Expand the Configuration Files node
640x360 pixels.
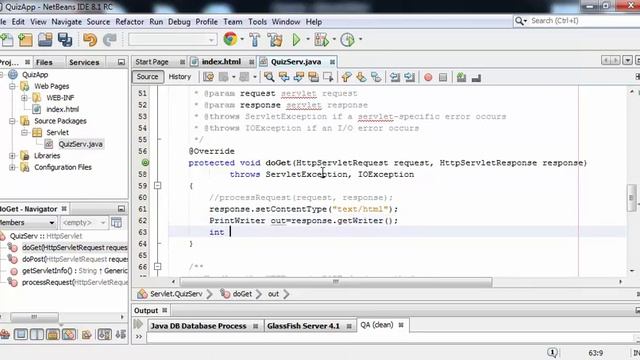coord(12,167)
